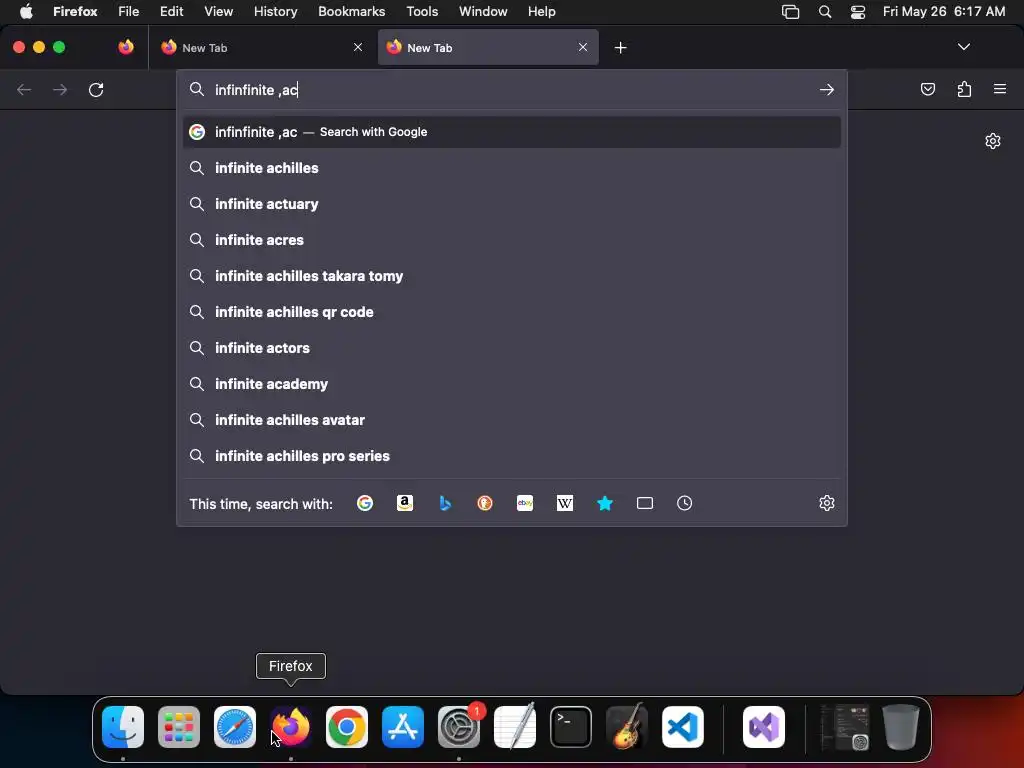Click the date and time in menu bar
The image size is (1024, 768).
click(944, 12)
